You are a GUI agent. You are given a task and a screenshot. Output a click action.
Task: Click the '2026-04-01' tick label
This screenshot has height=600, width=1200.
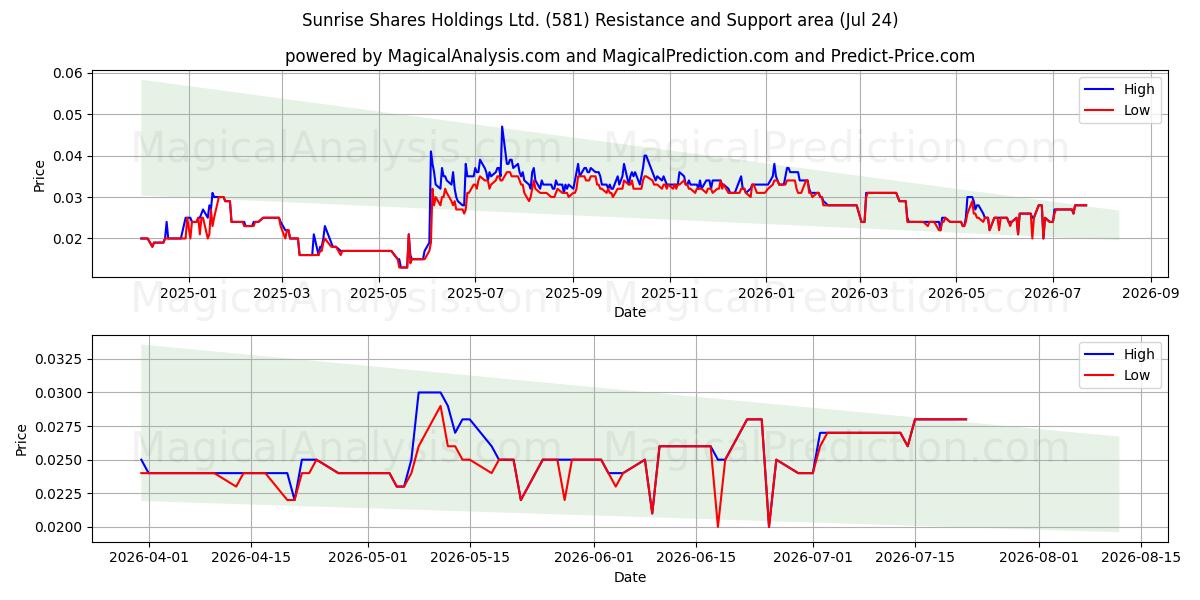pos(148,558)
